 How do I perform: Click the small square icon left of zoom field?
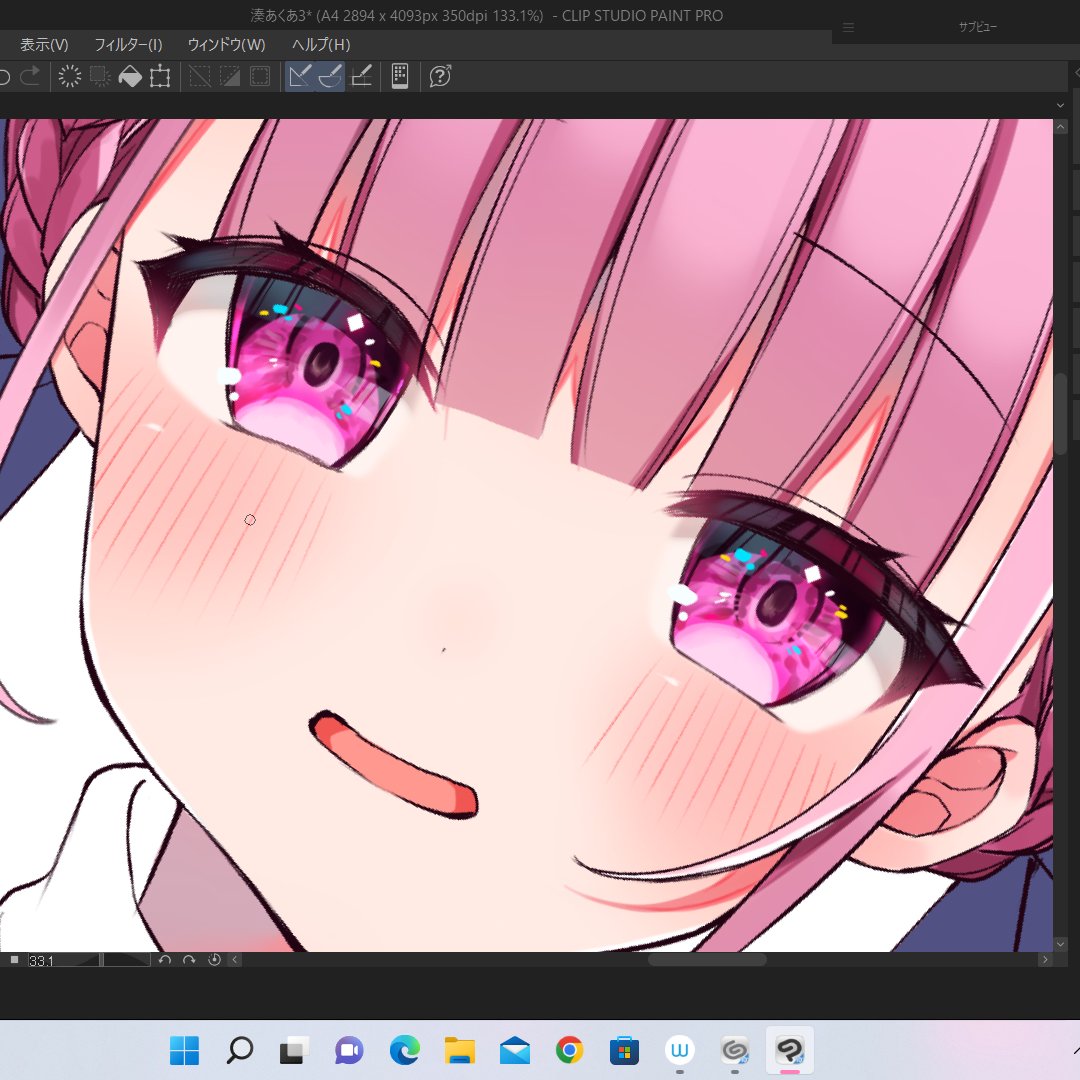(x=14, y=959)
